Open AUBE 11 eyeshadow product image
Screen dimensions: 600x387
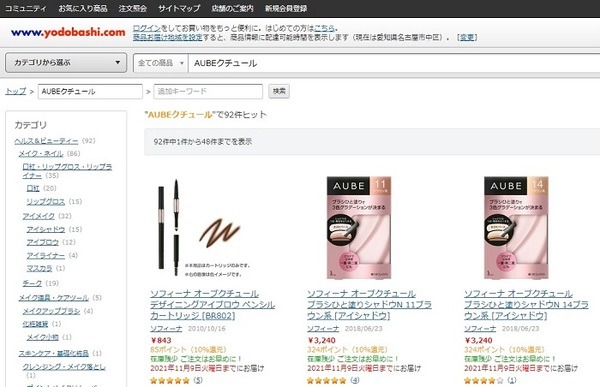[x=359, y=227]
